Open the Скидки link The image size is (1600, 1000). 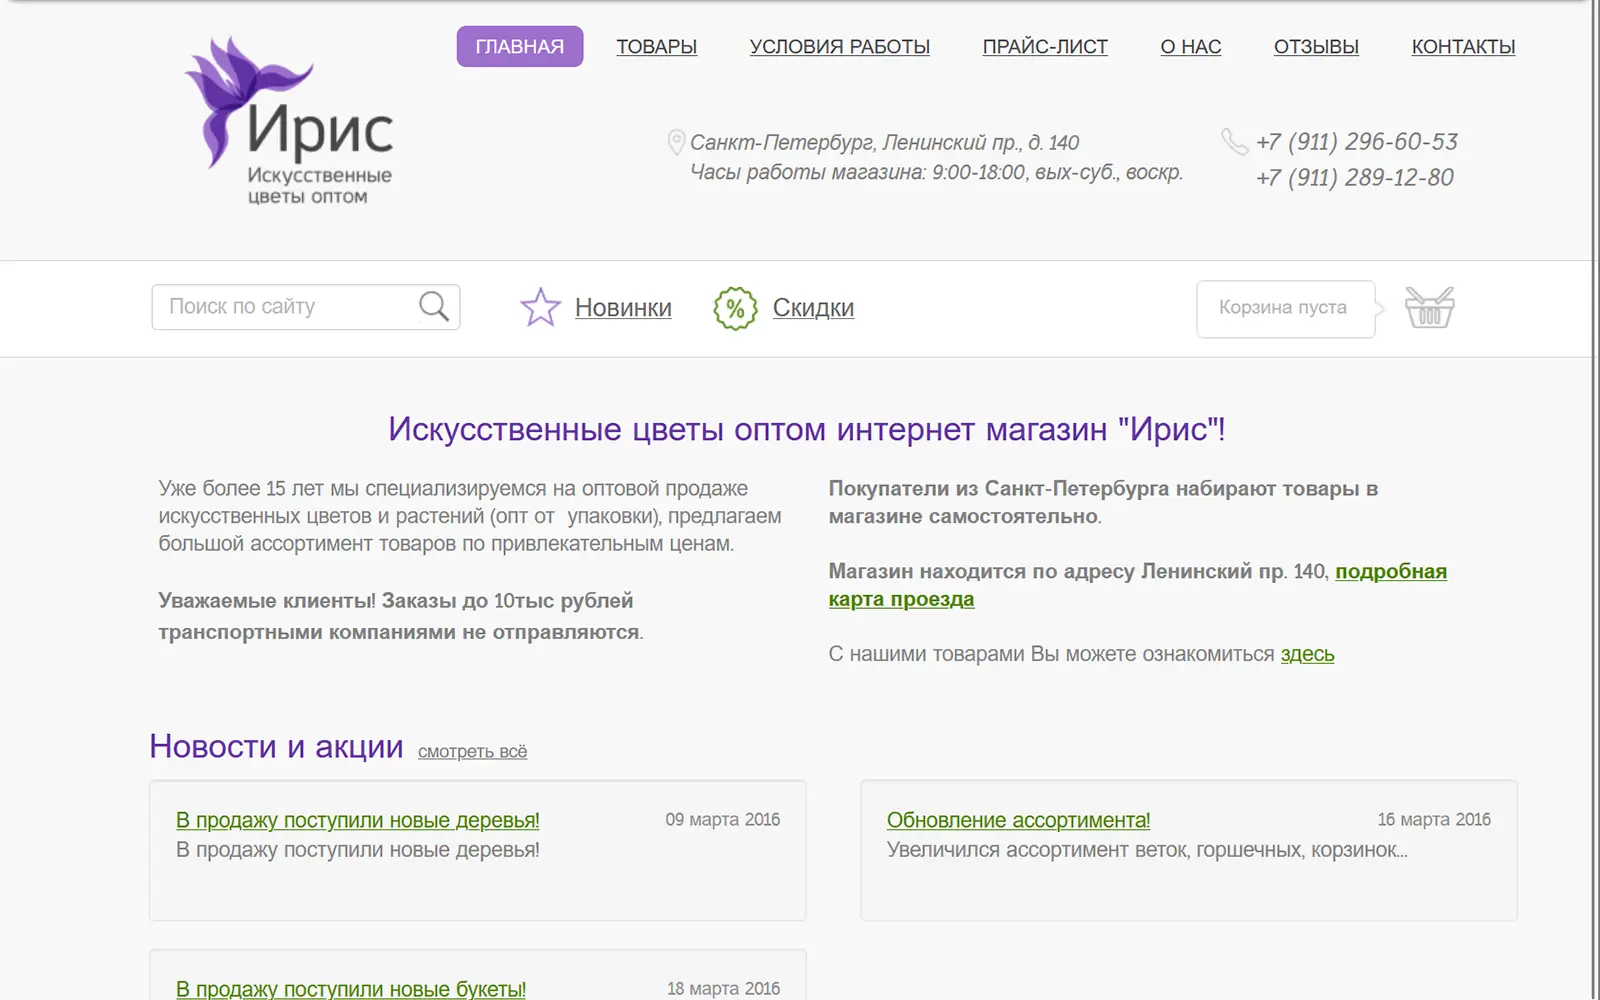coord(813,308)
